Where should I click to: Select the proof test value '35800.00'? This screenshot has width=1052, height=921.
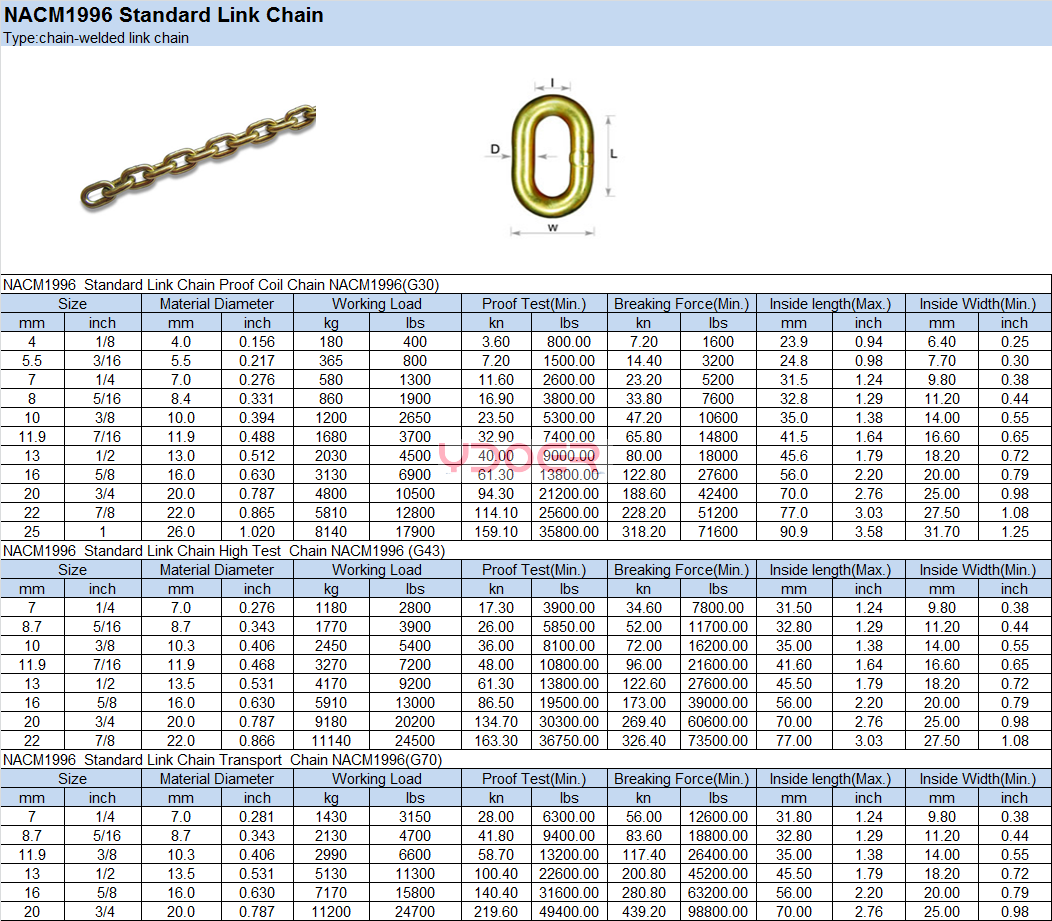tap(569, 532)
